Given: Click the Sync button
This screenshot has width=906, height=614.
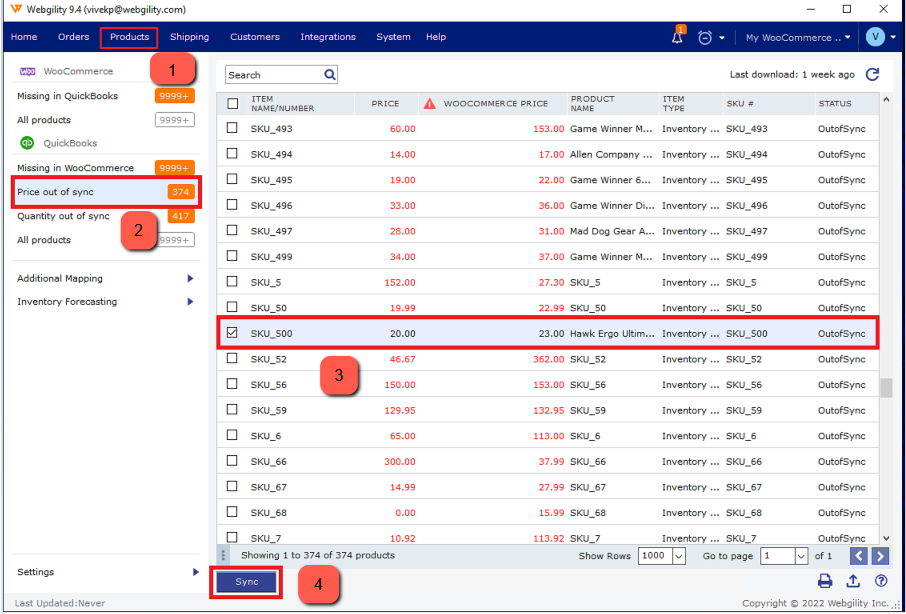Looking at the screenshot, I should click(x=246, y=582).
